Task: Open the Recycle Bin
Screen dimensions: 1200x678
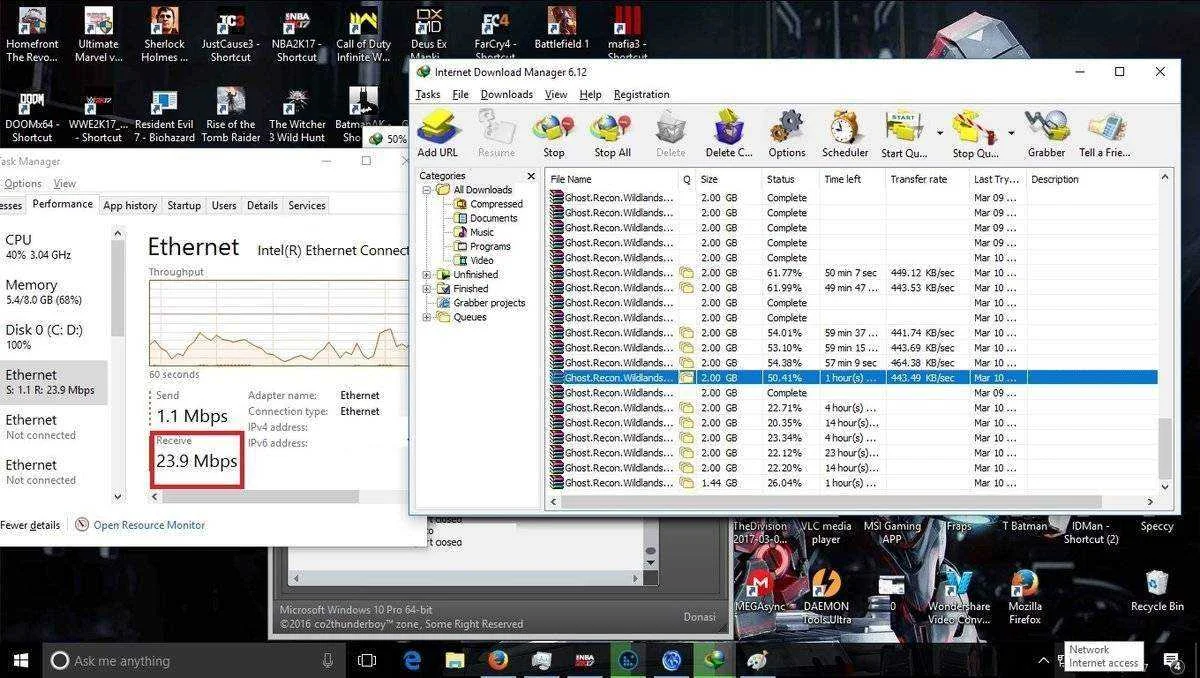Action: pyautogui.click(x=1157, y=590)
